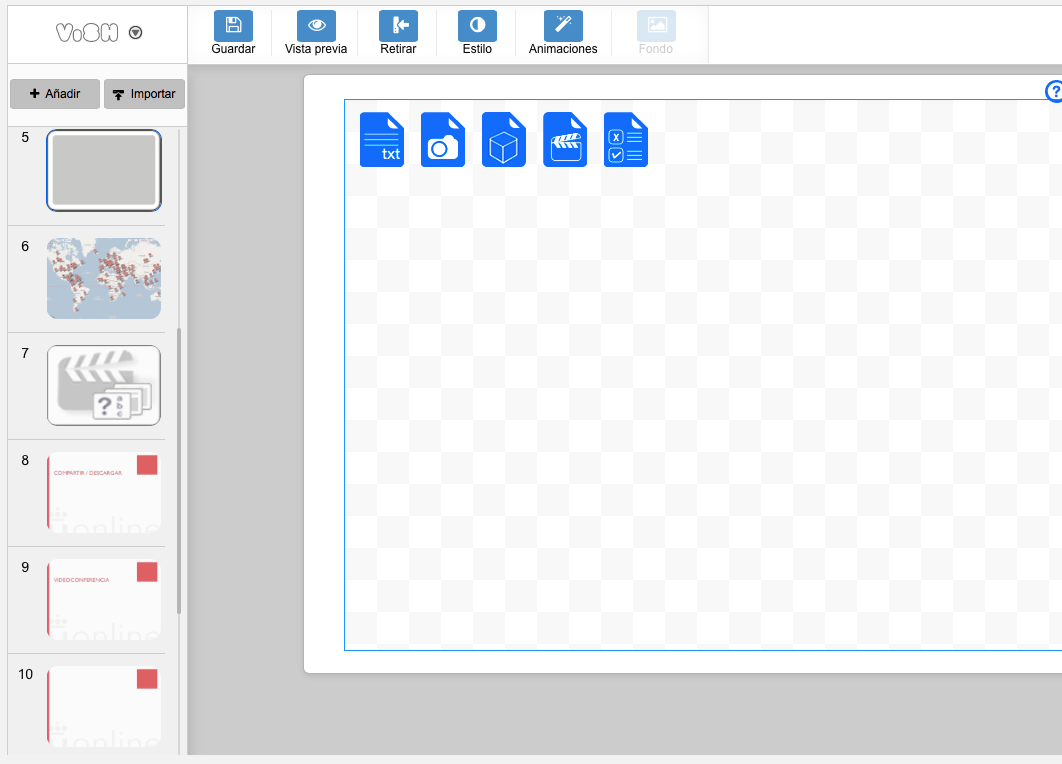Click the Retirar toolbar icon

398,26
